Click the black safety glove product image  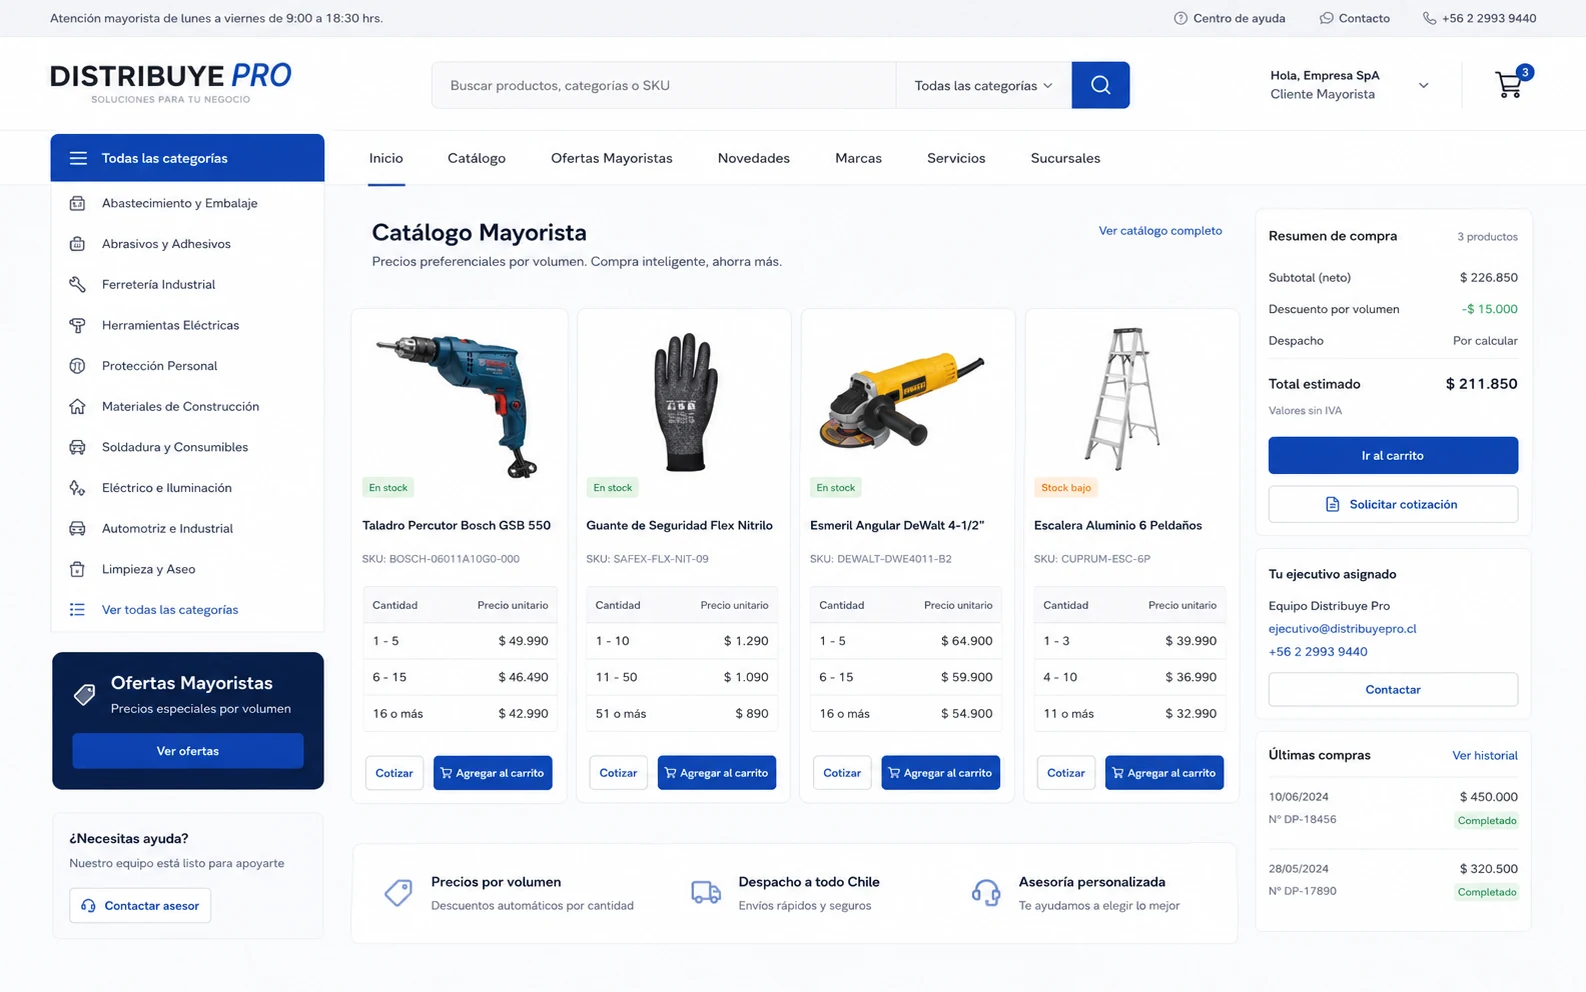click(x=685, y=402)
